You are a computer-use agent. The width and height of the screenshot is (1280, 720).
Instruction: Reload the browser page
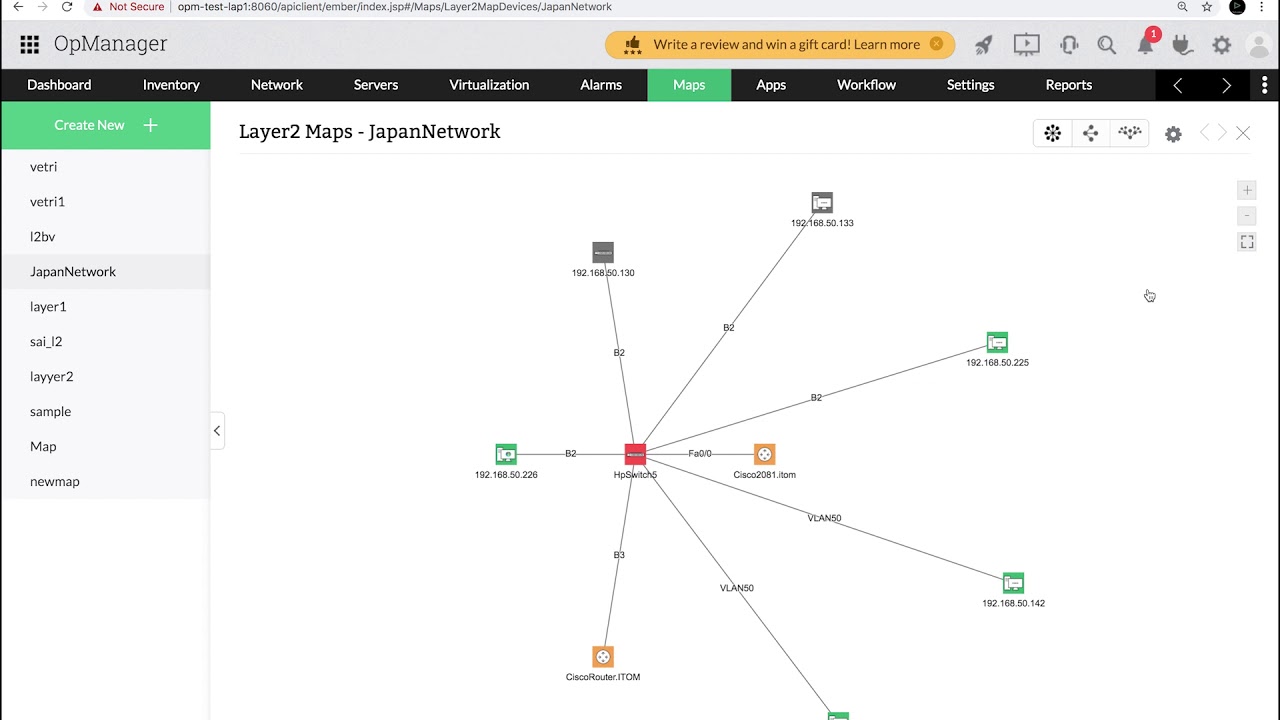point(67,7)
